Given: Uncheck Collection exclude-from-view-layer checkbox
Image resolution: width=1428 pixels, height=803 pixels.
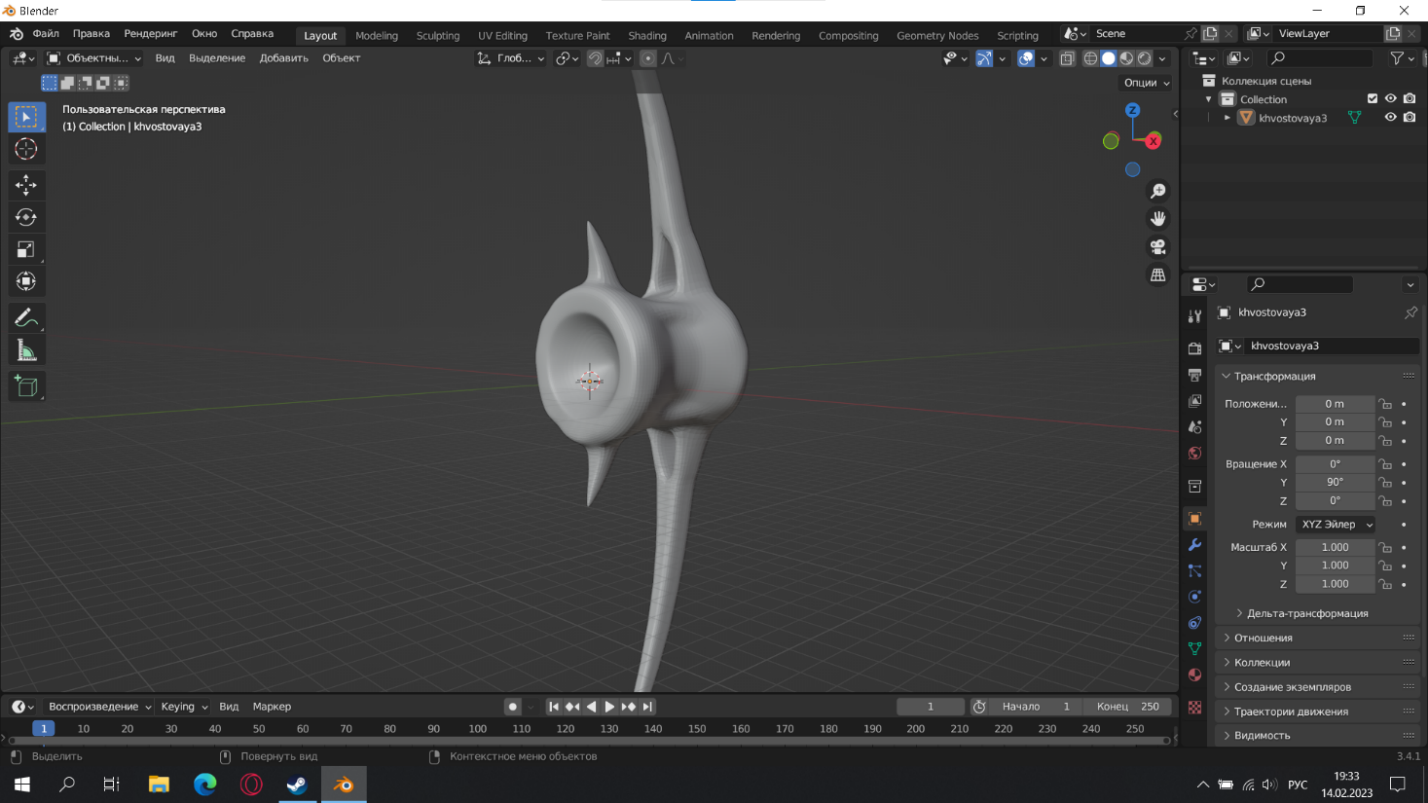Looking at the screenshot, I should click(x=1372, y=99).
